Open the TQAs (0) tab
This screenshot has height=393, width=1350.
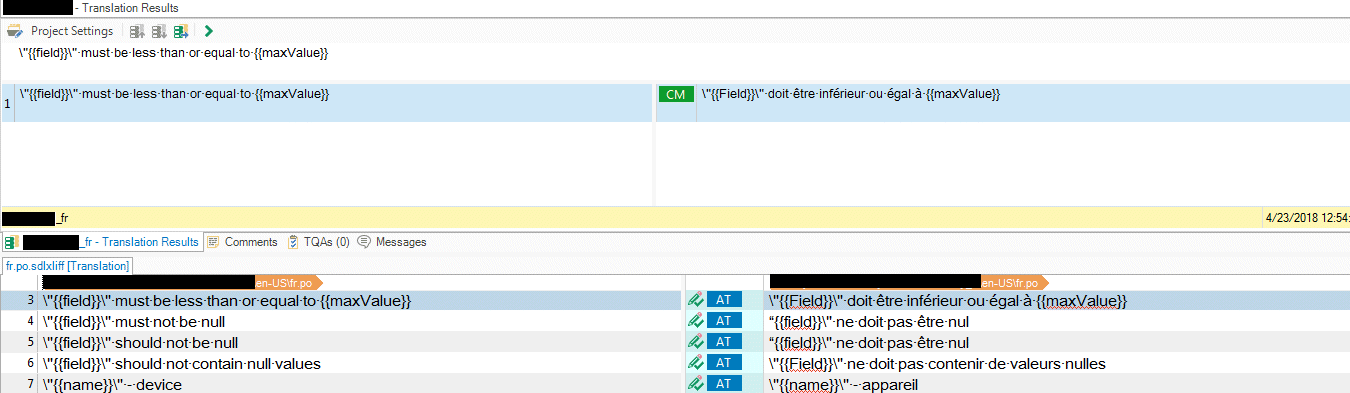318,242
